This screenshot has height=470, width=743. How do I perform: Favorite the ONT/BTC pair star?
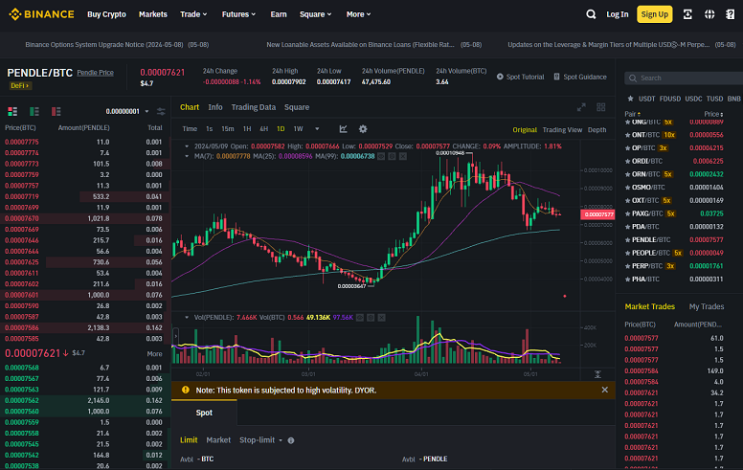627,135
